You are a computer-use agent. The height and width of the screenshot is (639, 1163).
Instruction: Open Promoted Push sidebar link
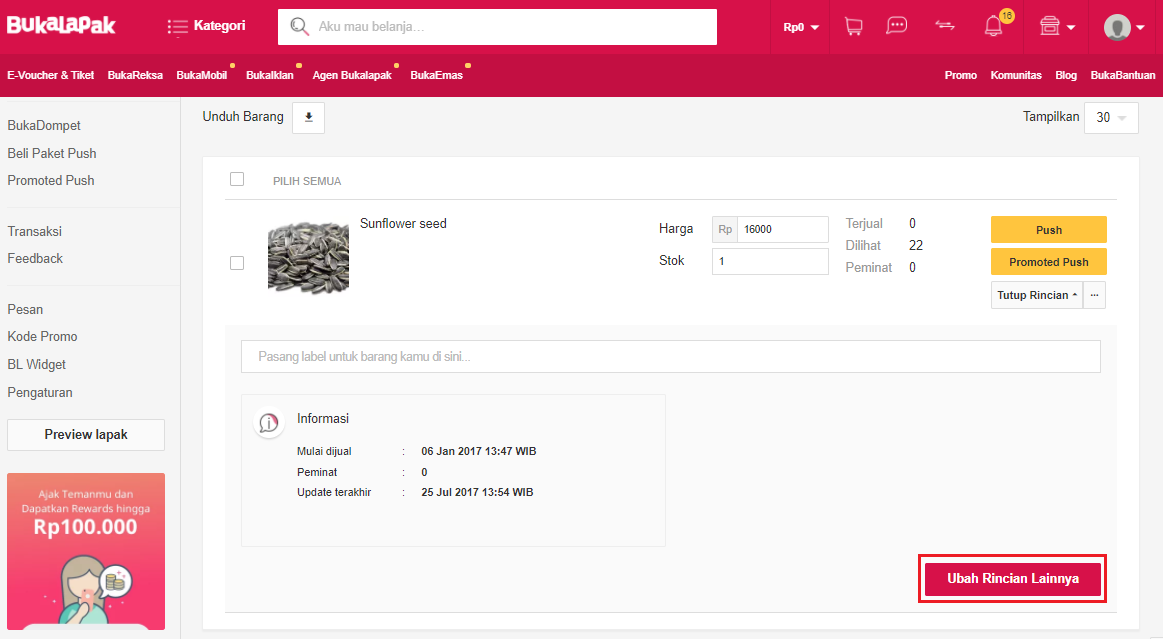point(50,181)
